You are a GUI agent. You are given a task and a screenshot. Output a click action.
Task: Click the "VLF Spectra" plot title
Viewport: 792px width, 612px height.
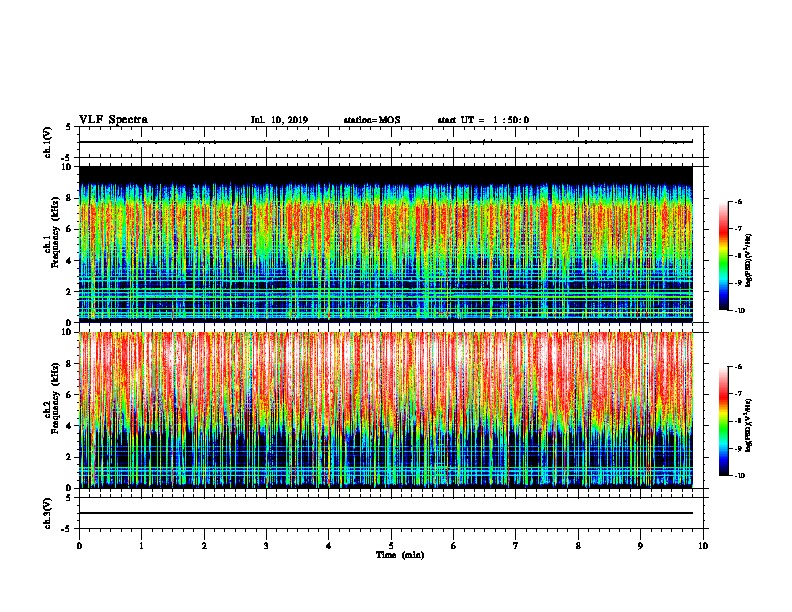coord(113,120)
